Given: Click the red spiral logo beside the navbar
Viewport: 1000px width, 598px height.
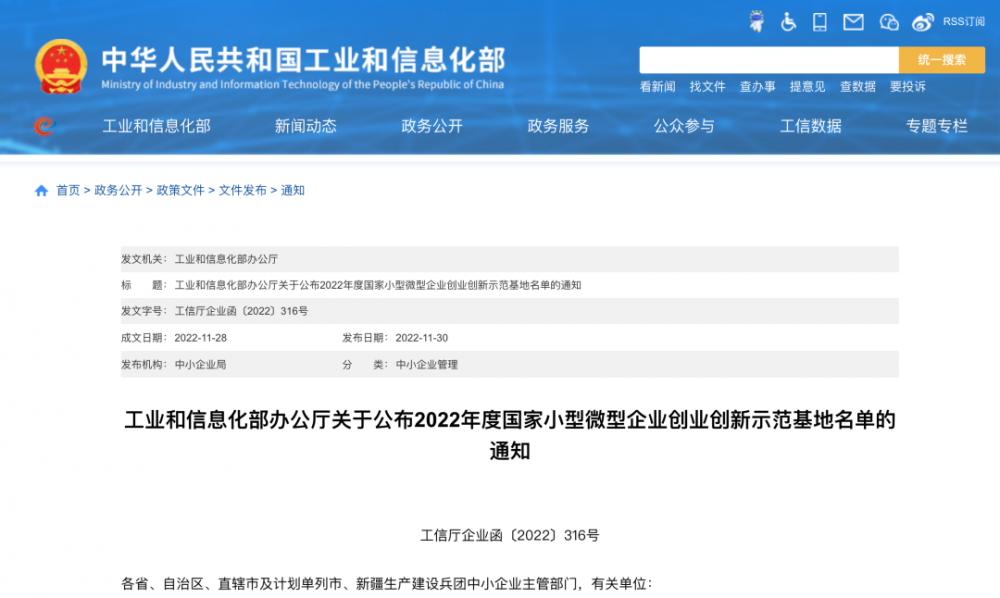Looking at the screenshot, I should coord(43,126).
